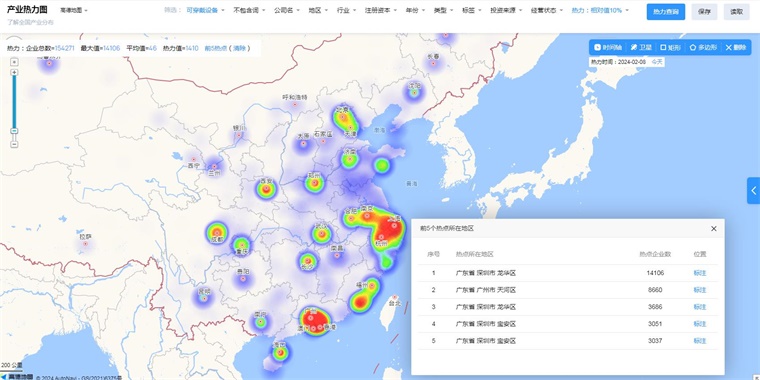760x380 pixels.
Task: Click 标注 in the 3051 row
Action: click(x=700, y=324)
